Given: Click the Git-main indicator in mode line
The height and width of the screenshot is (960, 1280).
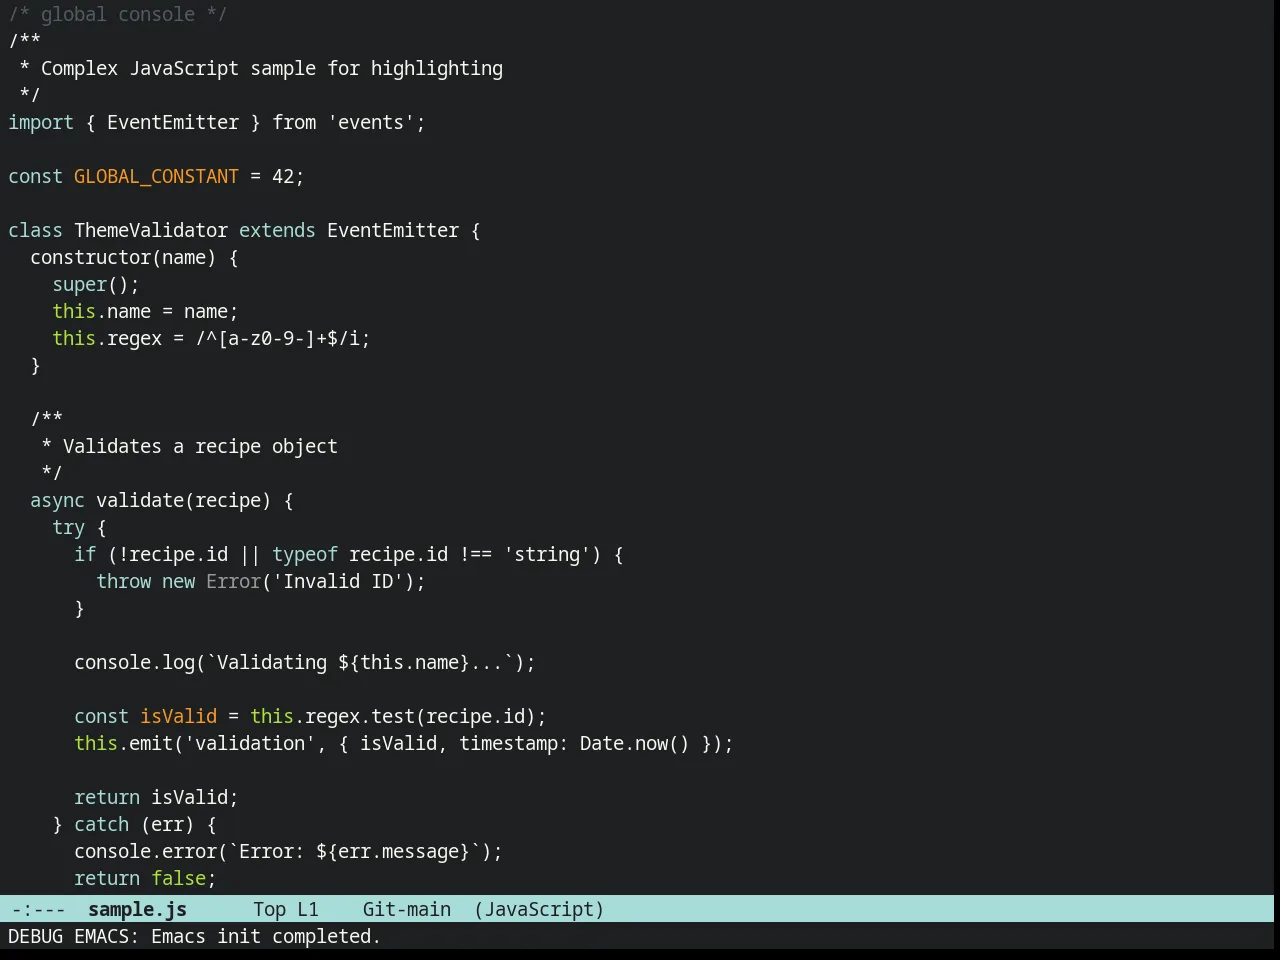Looking at the screenshot, I should pos(406,909).
